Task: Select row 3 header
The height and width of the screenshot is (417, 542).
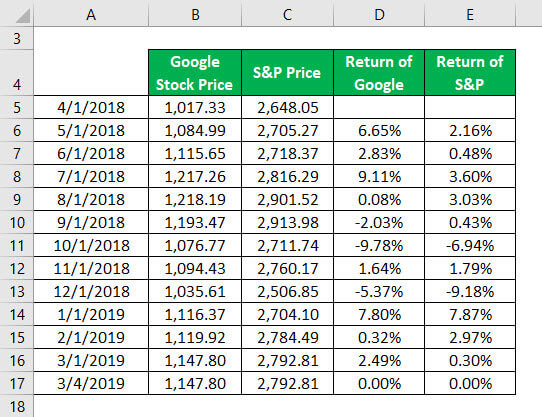Action: 17,38
